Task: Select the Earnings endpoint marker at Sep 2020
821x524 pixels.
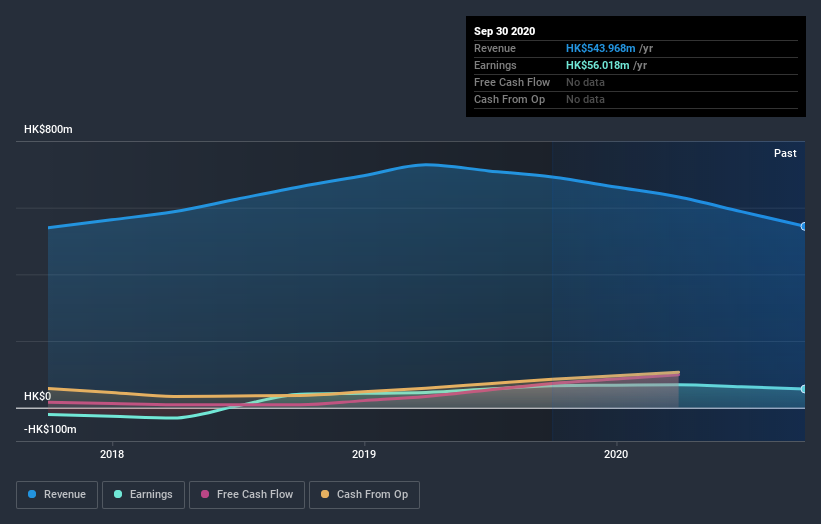Action: tap(803, 389)
